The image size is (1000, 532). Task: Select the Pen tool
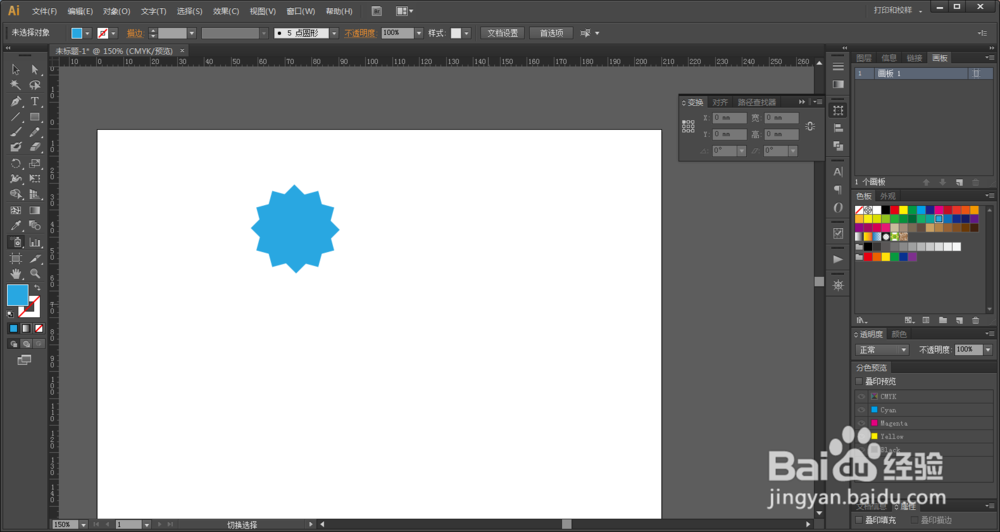click(x=16, y=101)
